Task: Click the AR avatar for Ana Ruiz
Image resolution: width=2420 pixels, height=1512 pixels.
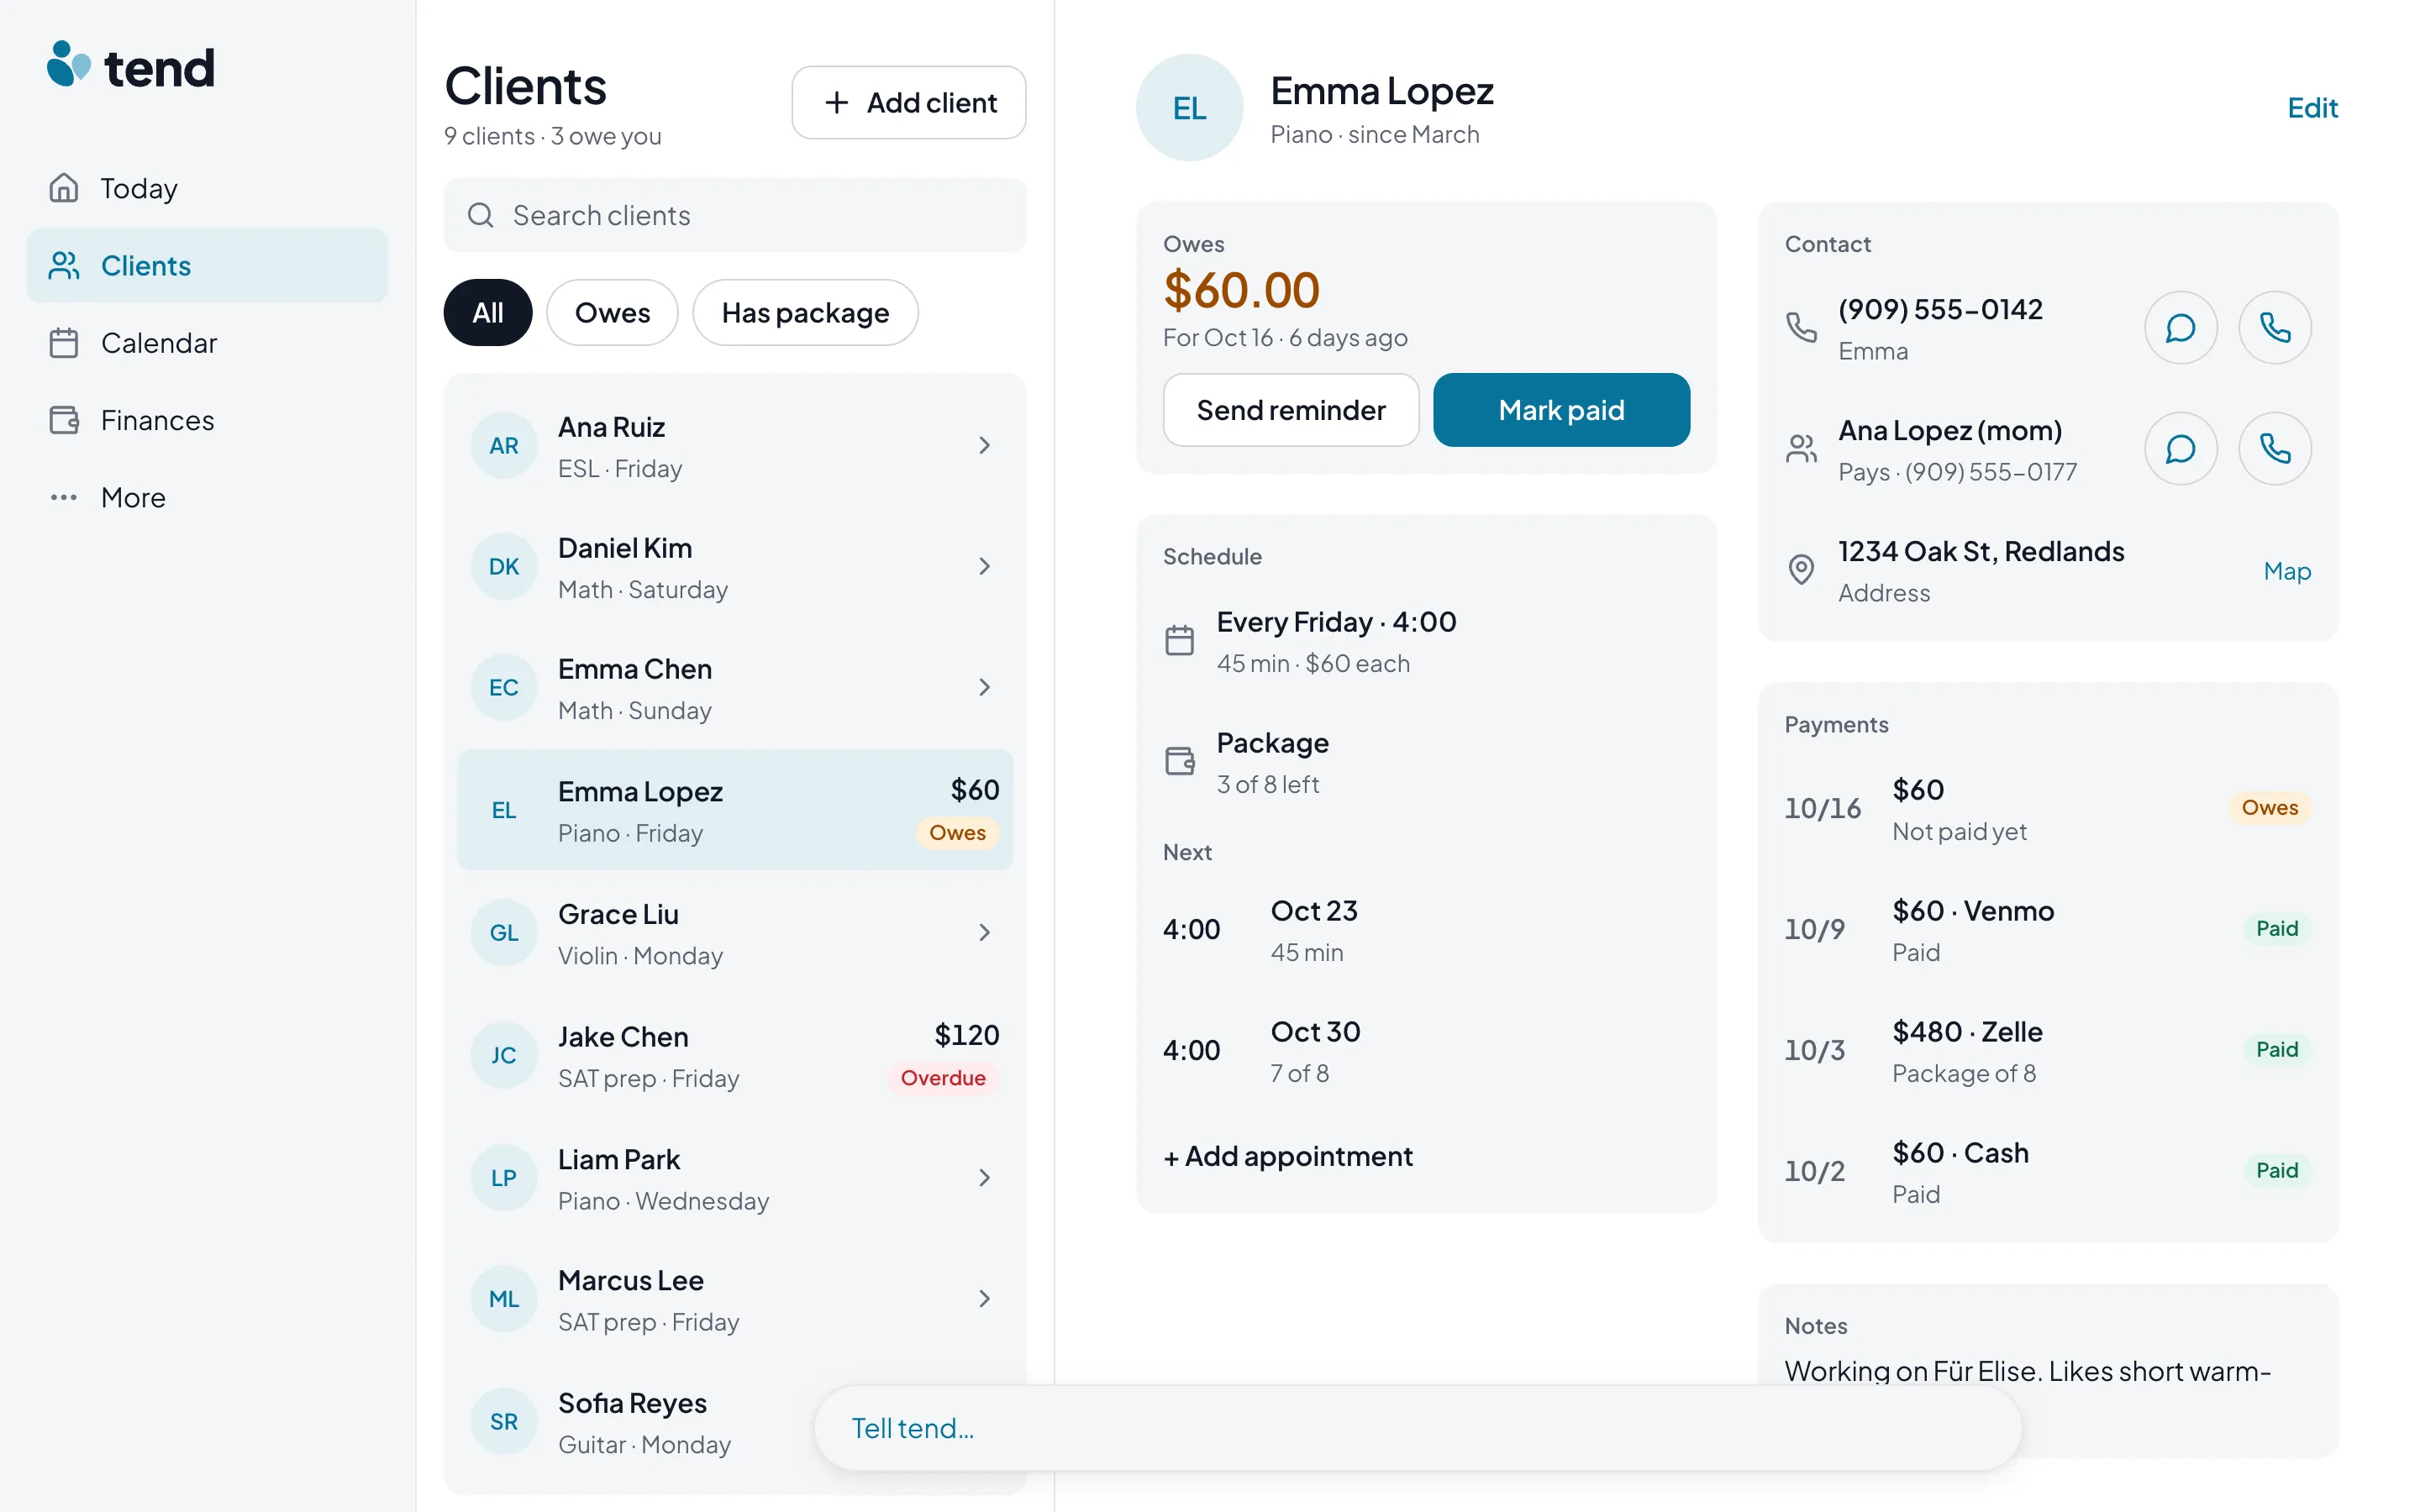Action: point(504,446)
